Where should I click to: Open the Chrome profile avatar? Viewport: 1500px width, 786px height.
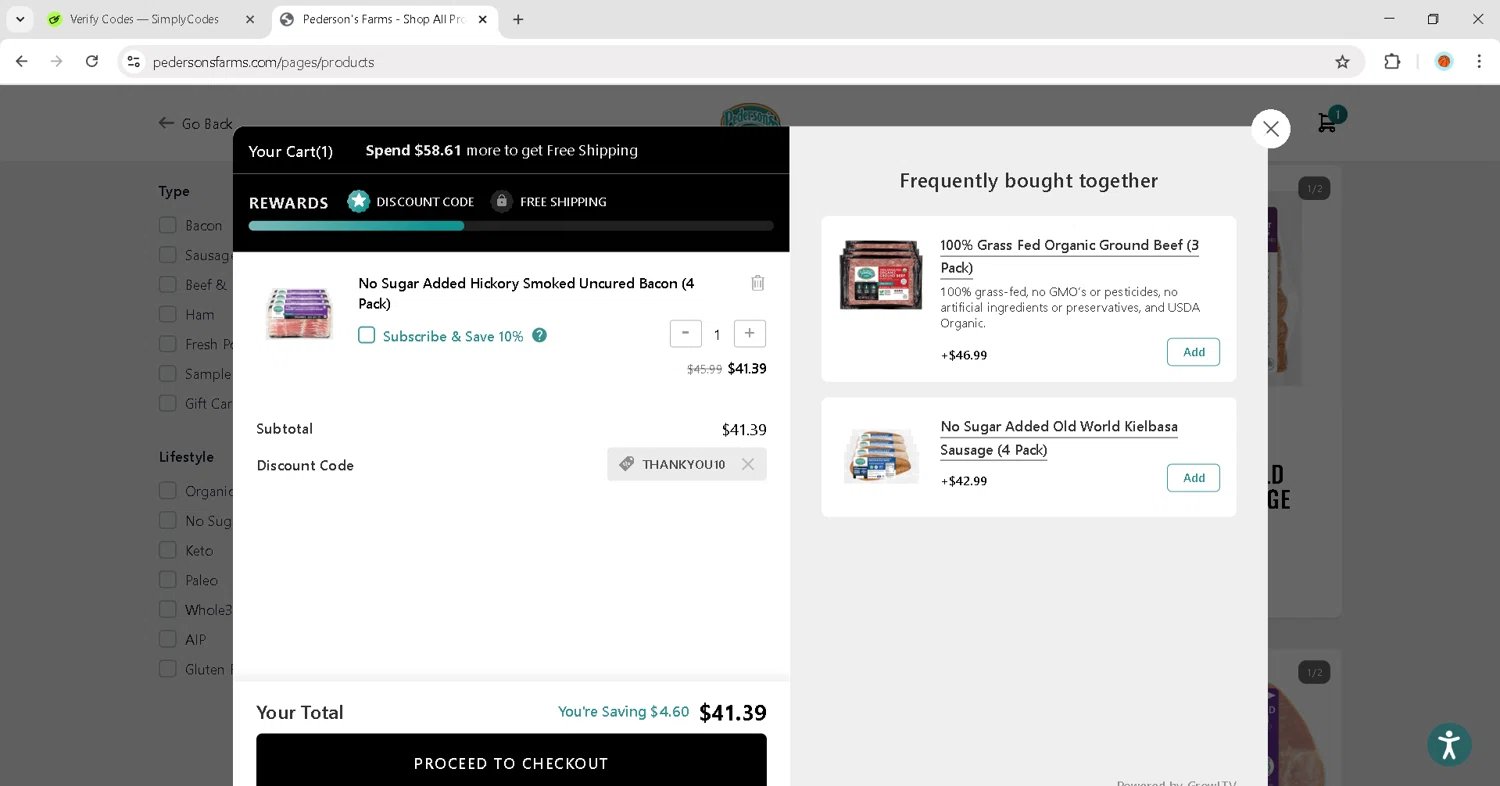[1444, 62]
